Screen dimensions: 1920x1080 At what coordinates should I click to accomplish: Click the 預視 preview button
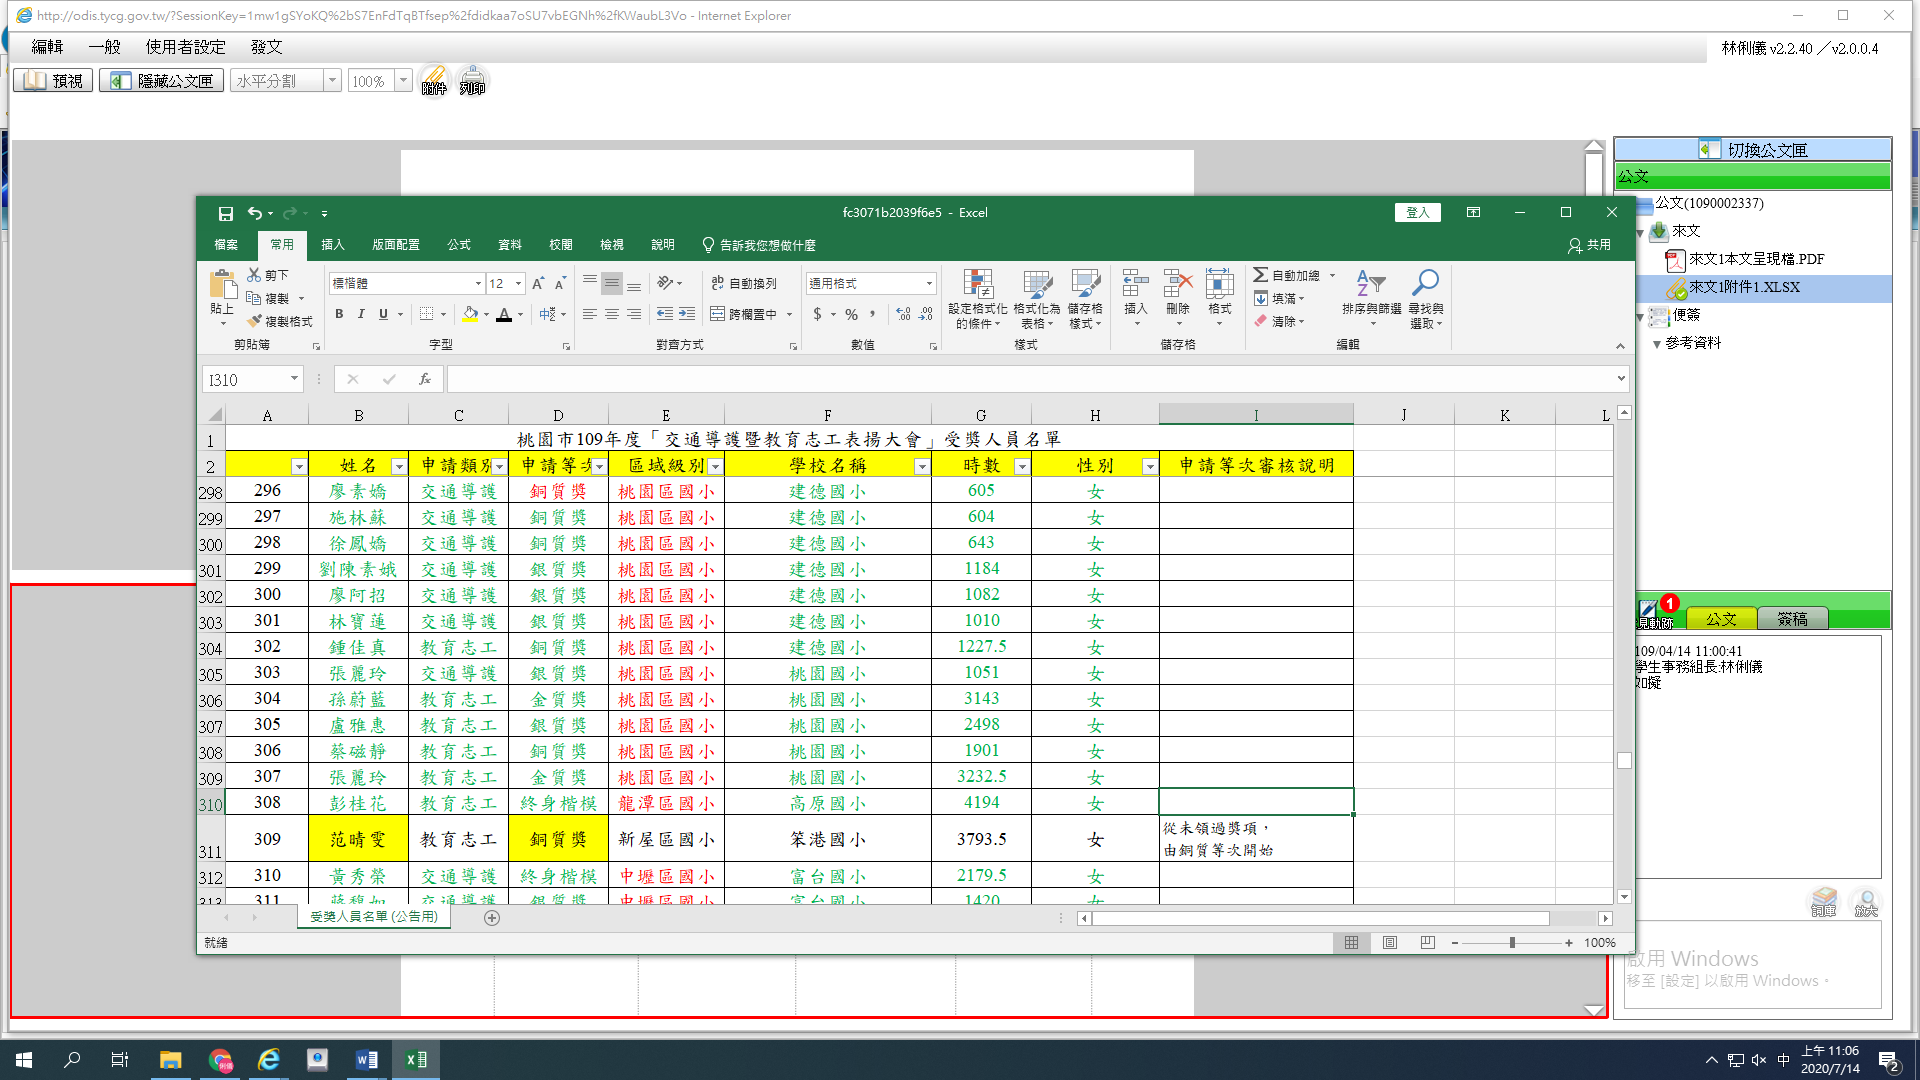point(53,81)
